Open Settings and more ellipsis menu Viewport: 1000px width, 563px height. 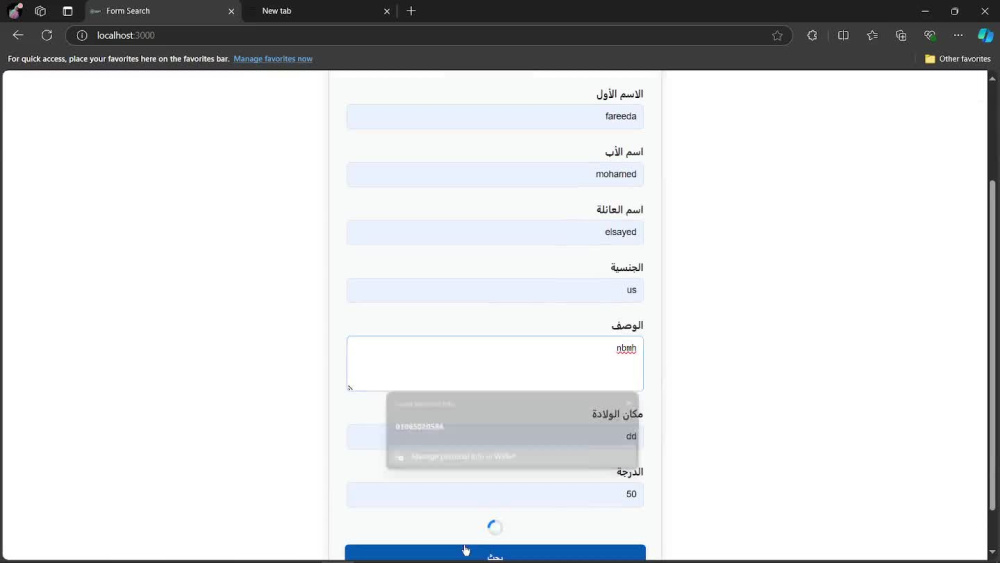[x=958, y=35]
